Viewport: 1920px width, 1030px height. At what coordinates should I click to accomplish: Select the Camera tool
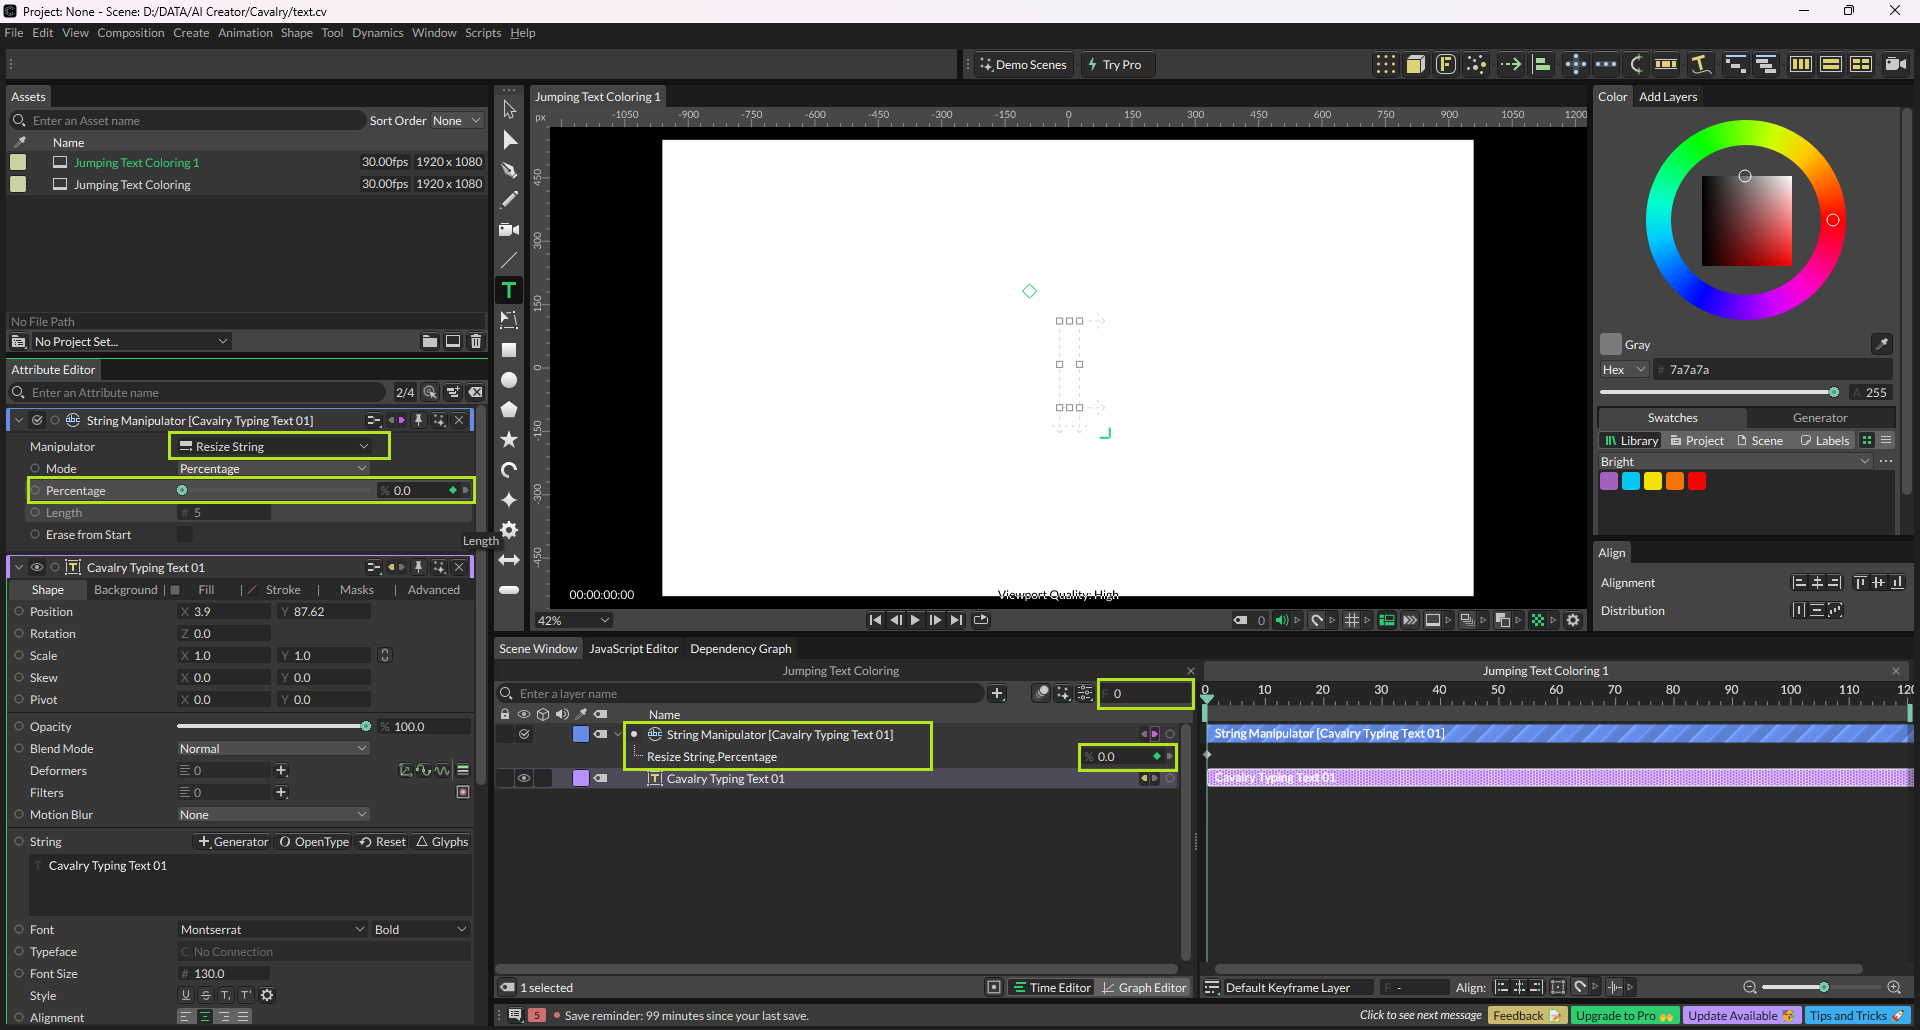[x=509, y=230]
